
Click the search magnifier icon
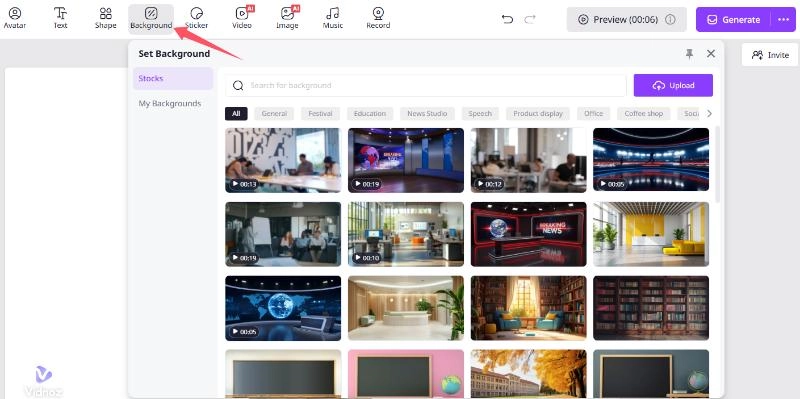click(238, 85)
